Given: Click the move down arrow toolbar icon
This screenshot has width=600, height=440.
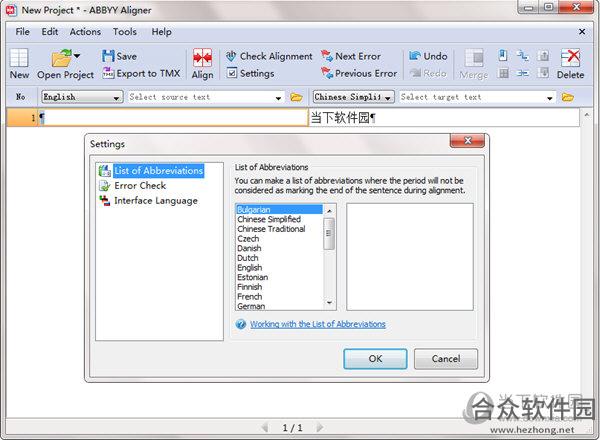Looking at the screenshot, I should pyautogui.click(x=543, y=73).
